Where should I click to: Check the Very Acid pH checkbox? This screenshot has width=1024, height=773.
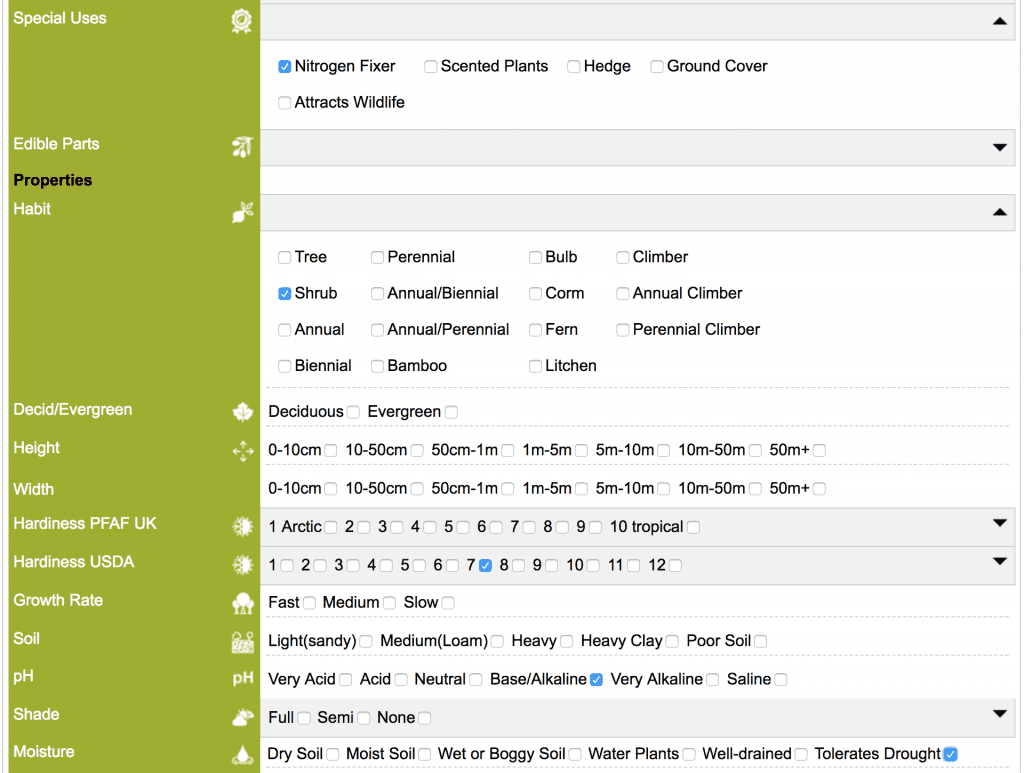(x=345, y=680)
